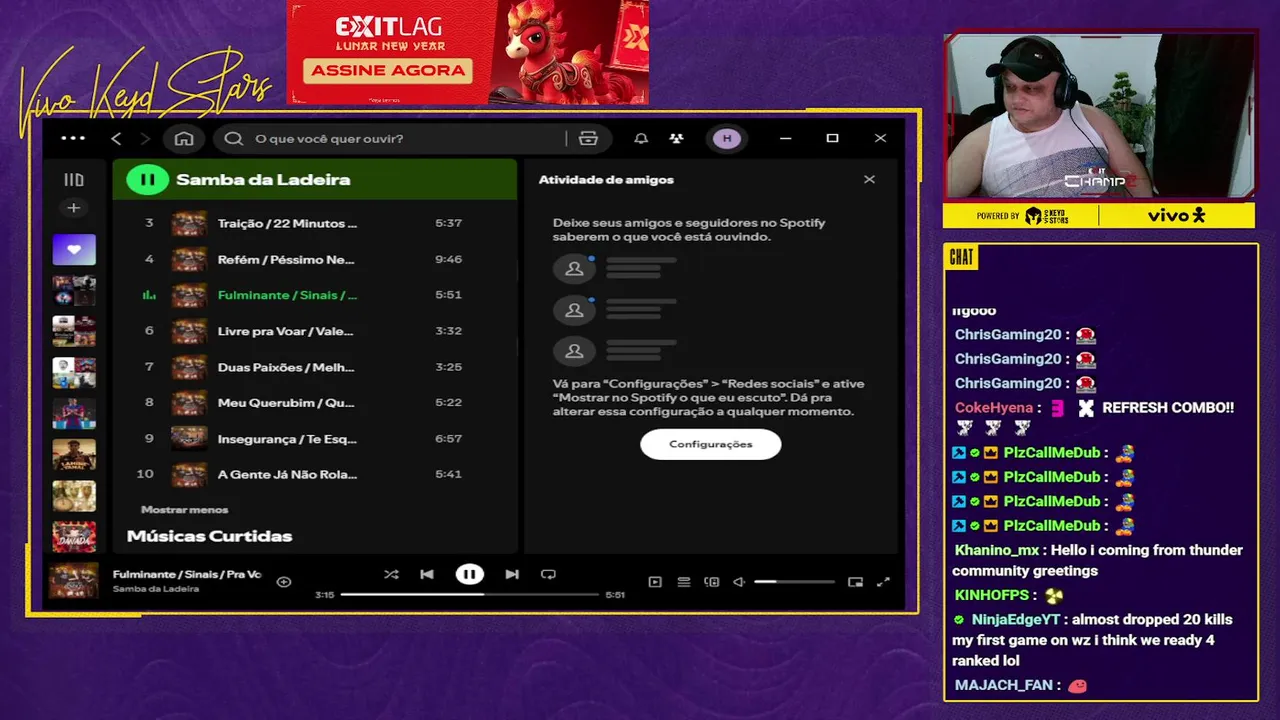Click the search field magnifier icon

(x=234, y=138)
